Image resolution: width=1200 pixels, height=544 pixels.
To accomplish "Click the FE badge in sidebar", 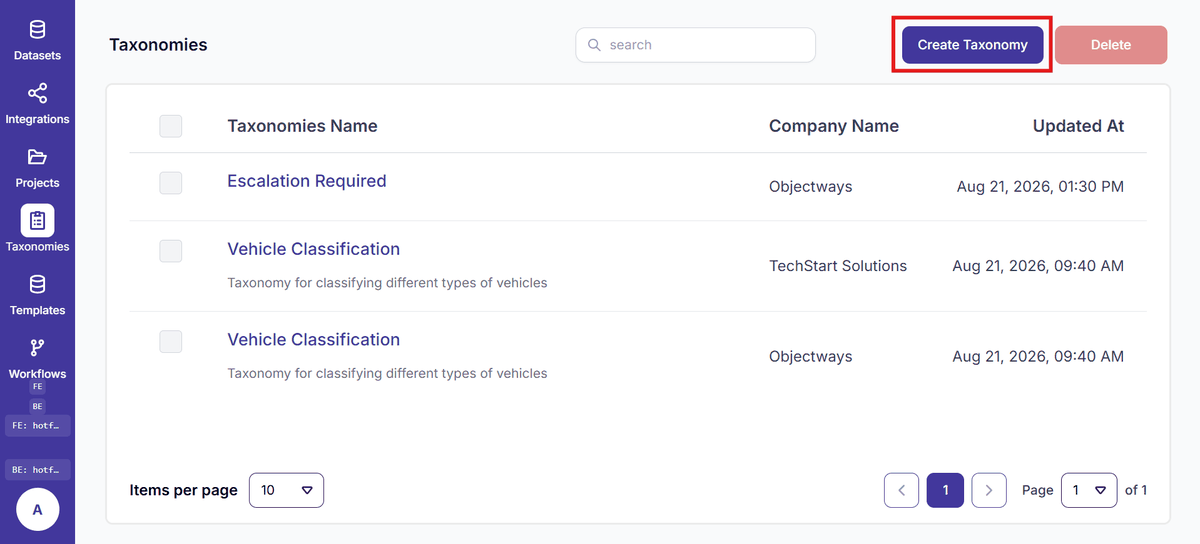I will [x=37, y=386].
